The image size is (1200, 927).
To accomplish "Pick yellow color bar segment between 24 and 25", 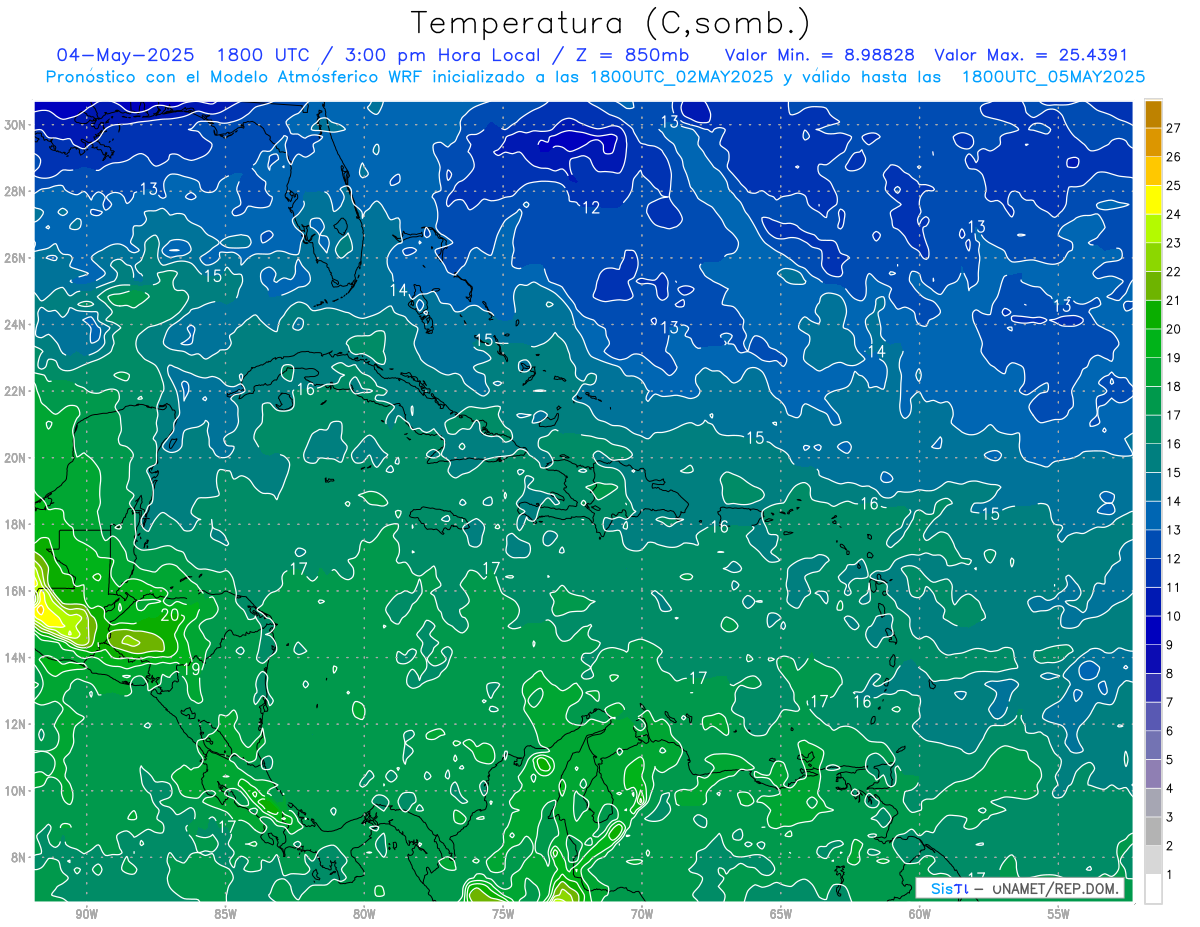I will tap(1153, 199).
